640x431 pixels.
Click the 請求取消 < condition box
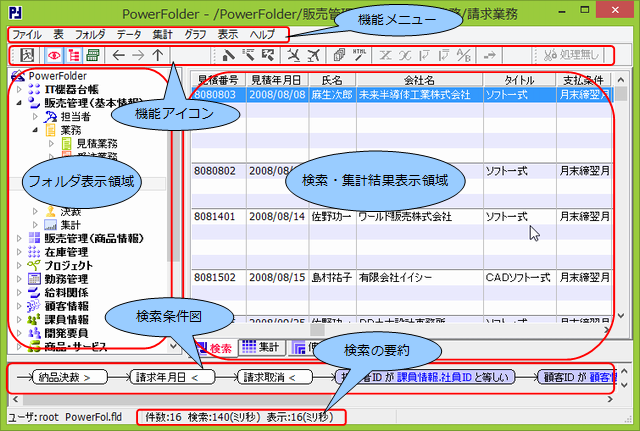[x=275, y=378]
